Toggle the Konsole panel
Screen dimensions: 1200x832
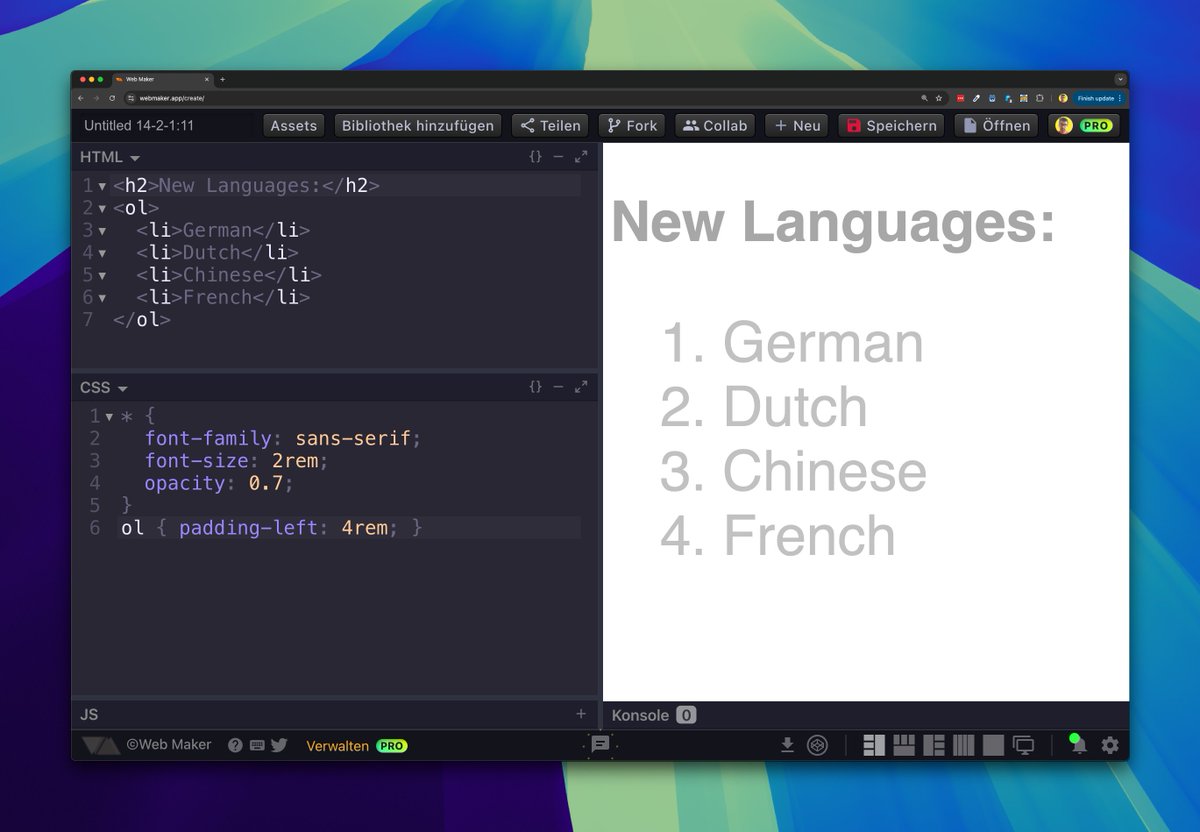coord(640,715)
